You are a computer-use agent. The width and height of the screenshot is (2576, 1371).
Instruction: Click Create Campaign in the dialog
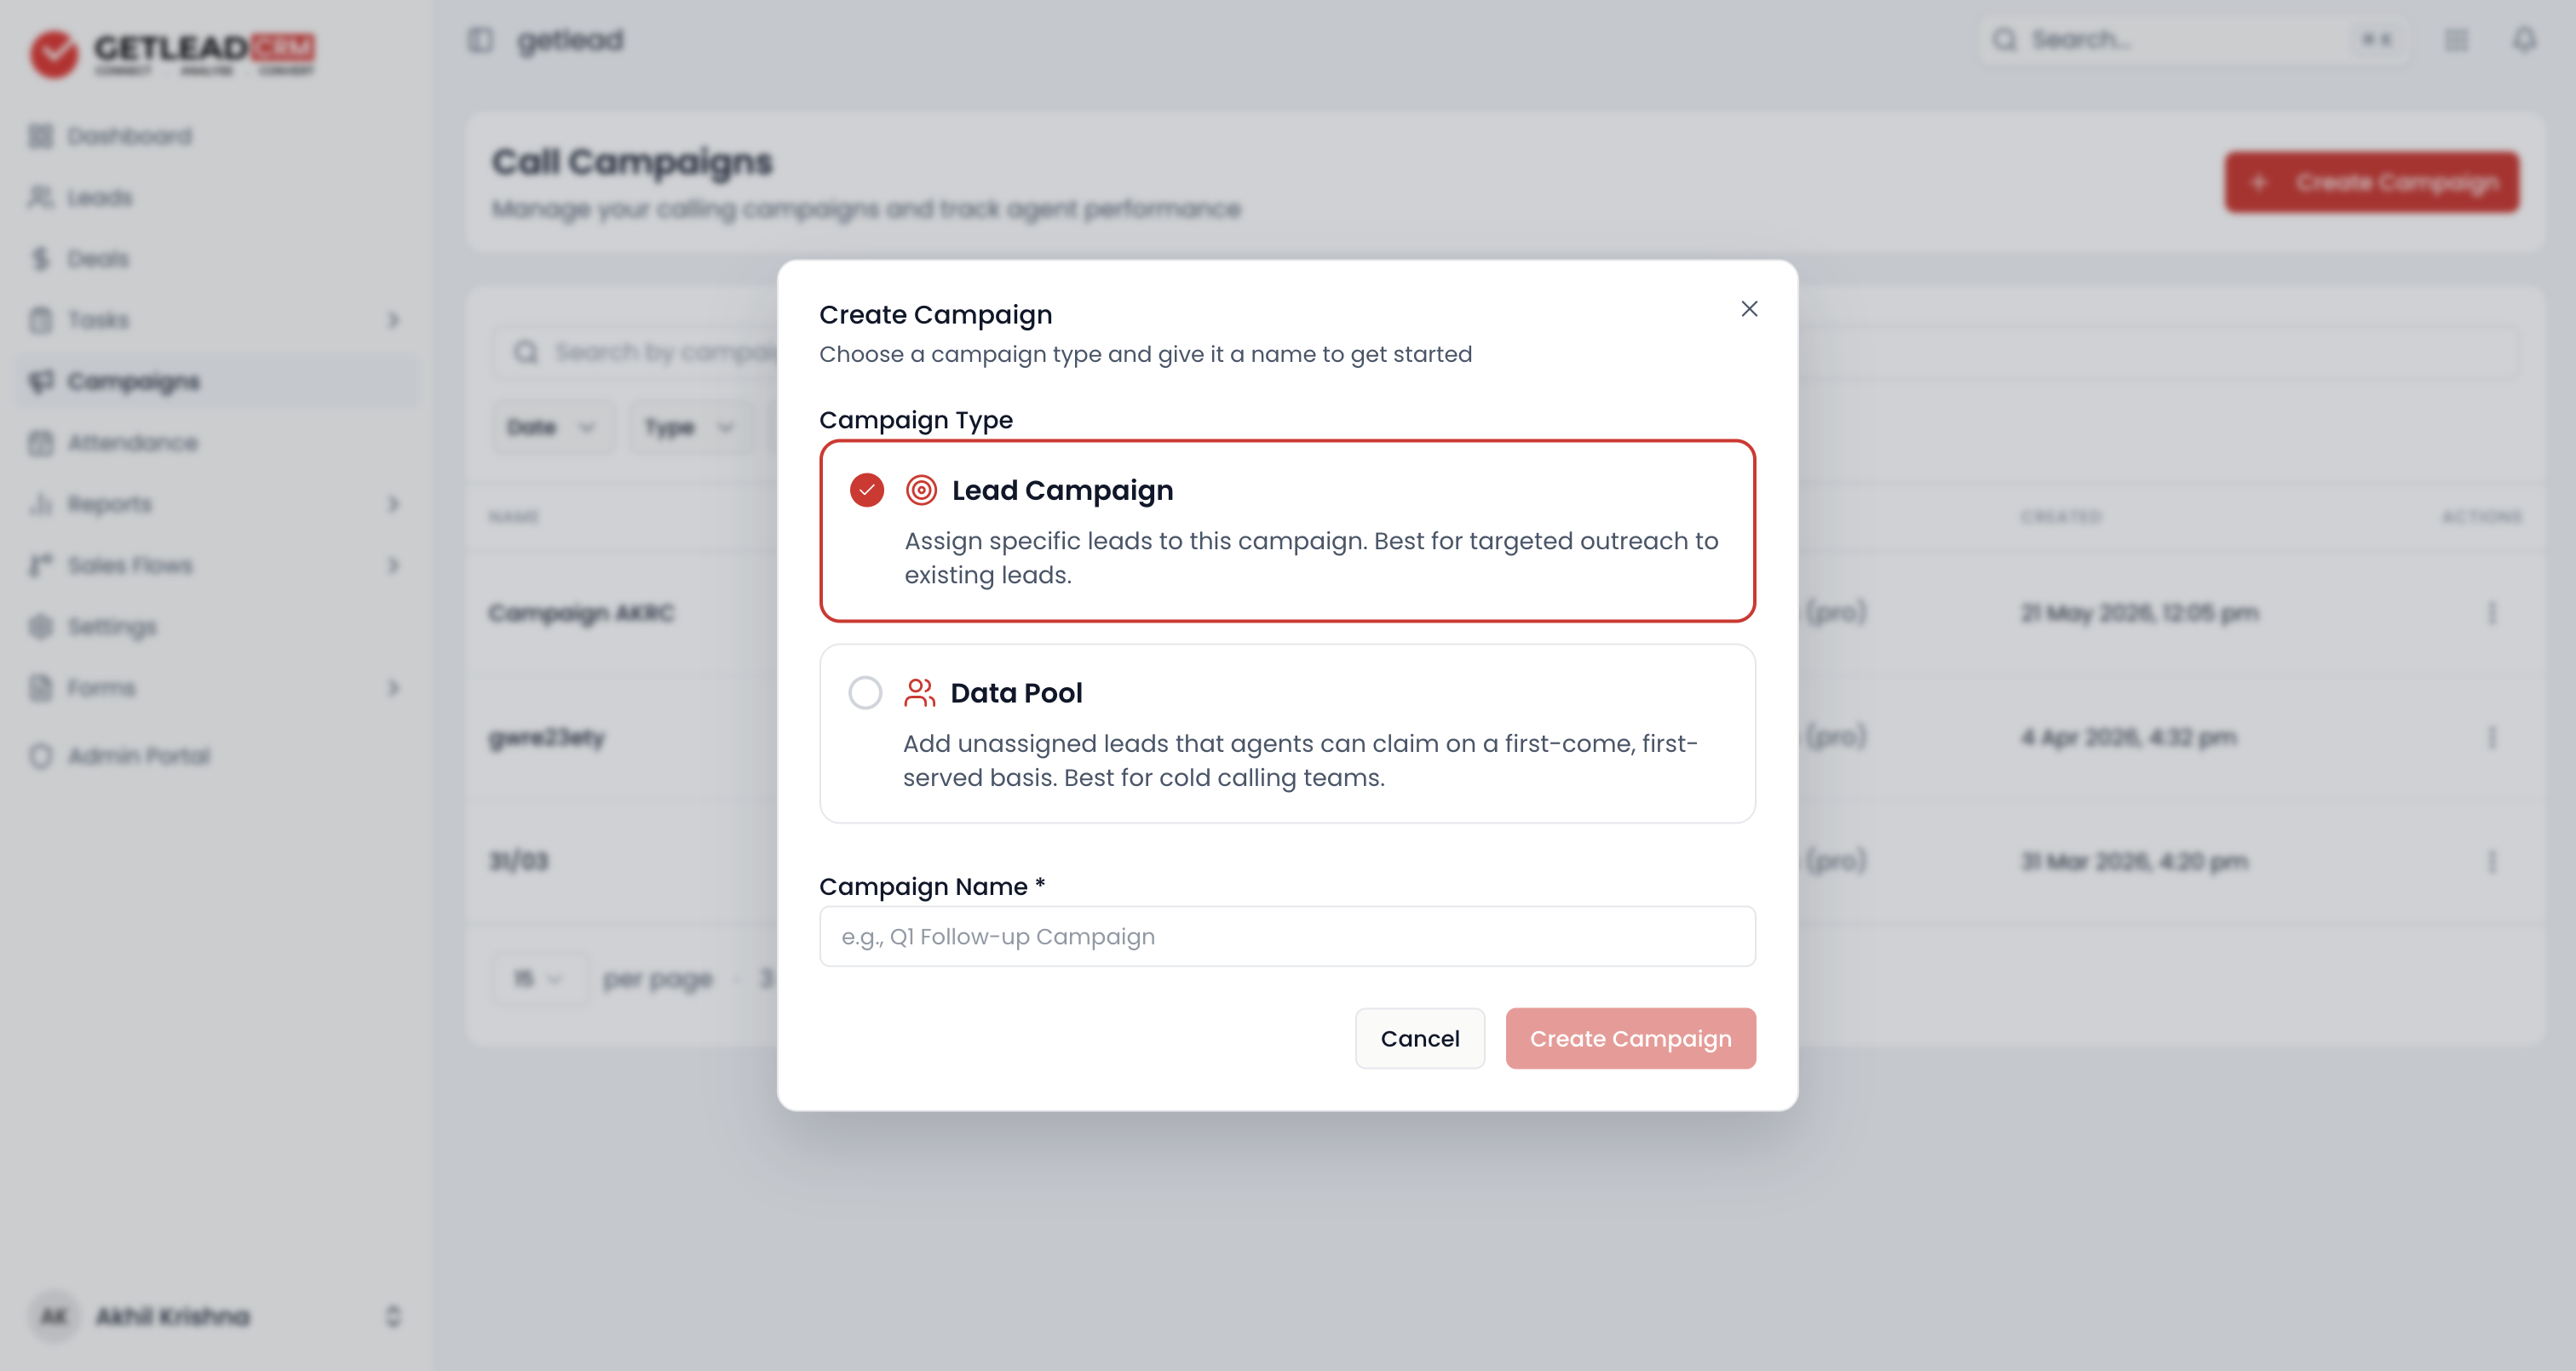coord(1630,1038)
